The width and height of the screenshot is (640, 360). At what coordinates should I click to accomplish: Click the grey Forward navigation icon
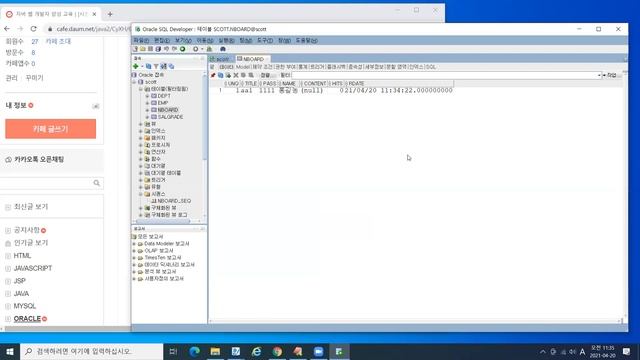(196, 49)
